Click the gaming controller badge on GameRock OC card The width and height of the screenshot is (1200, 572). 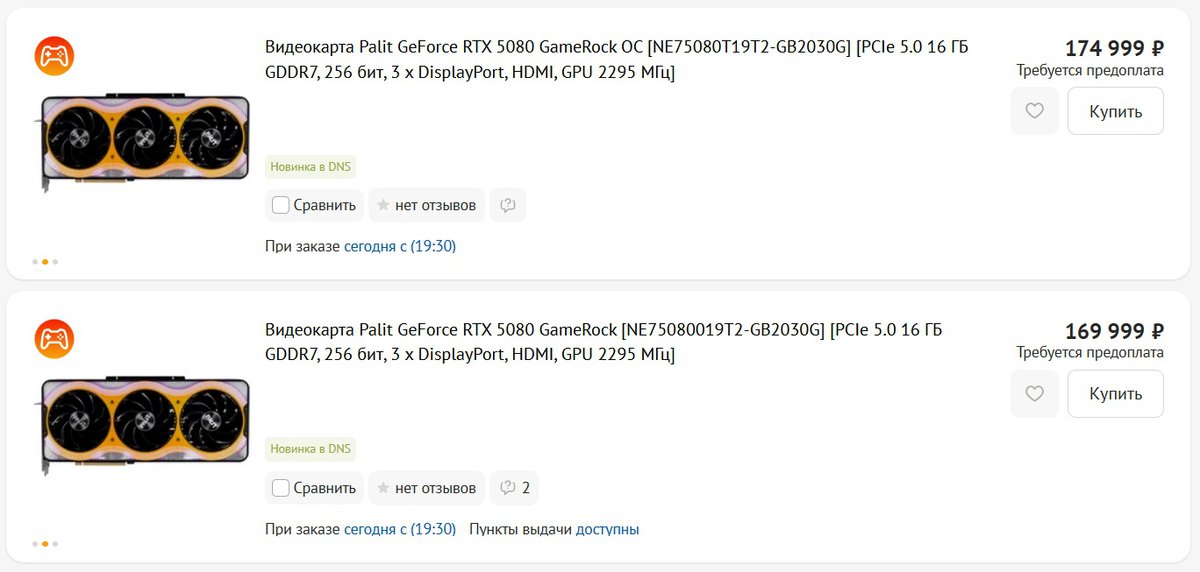pos(54,56)
